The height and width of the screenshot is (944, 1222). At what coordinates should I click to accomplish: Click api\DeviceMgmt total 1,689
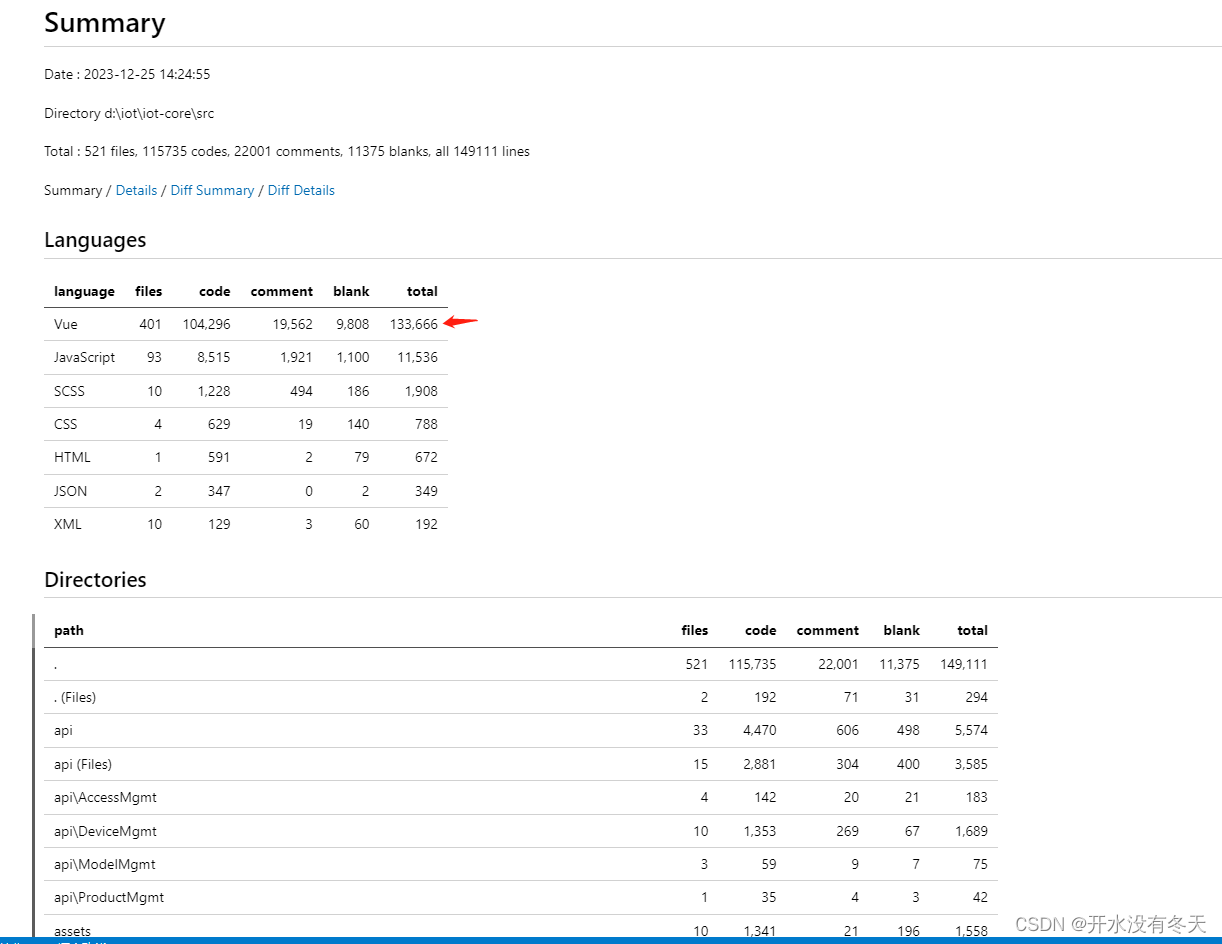971,831
